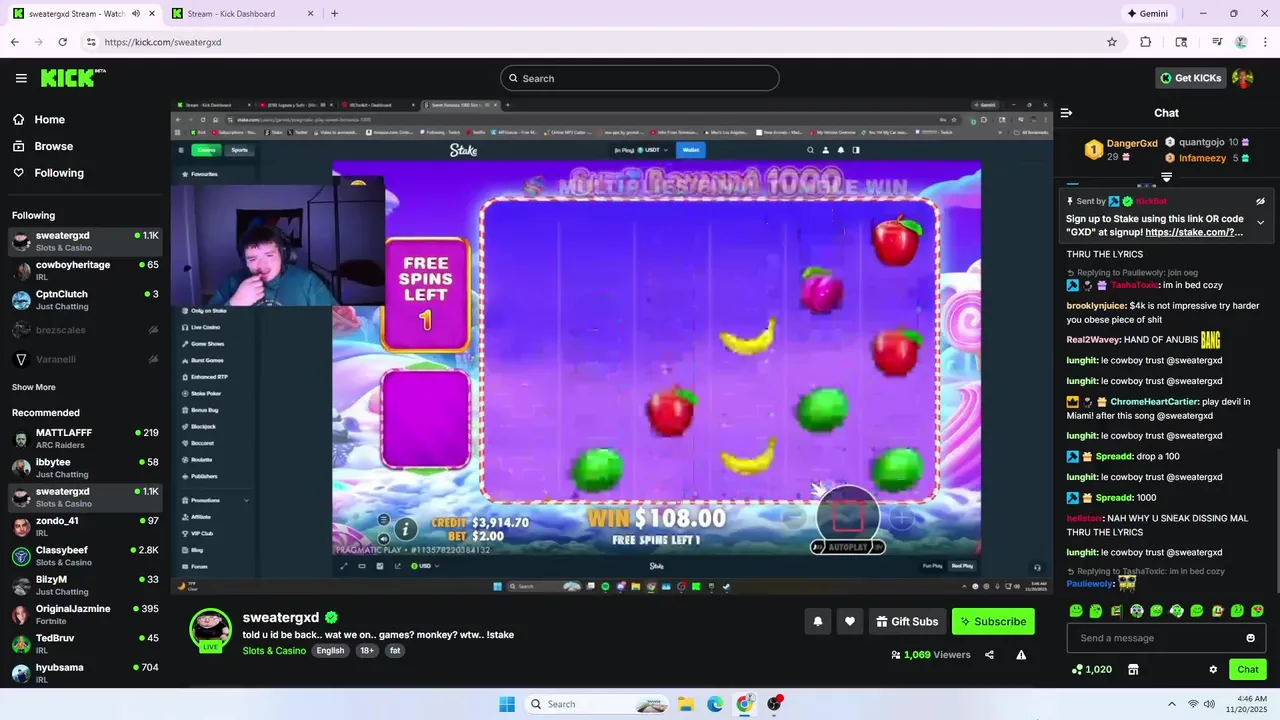The image size is (1280, 720).
Task: Share the stream via share icon
Action: tap(989, 655)
